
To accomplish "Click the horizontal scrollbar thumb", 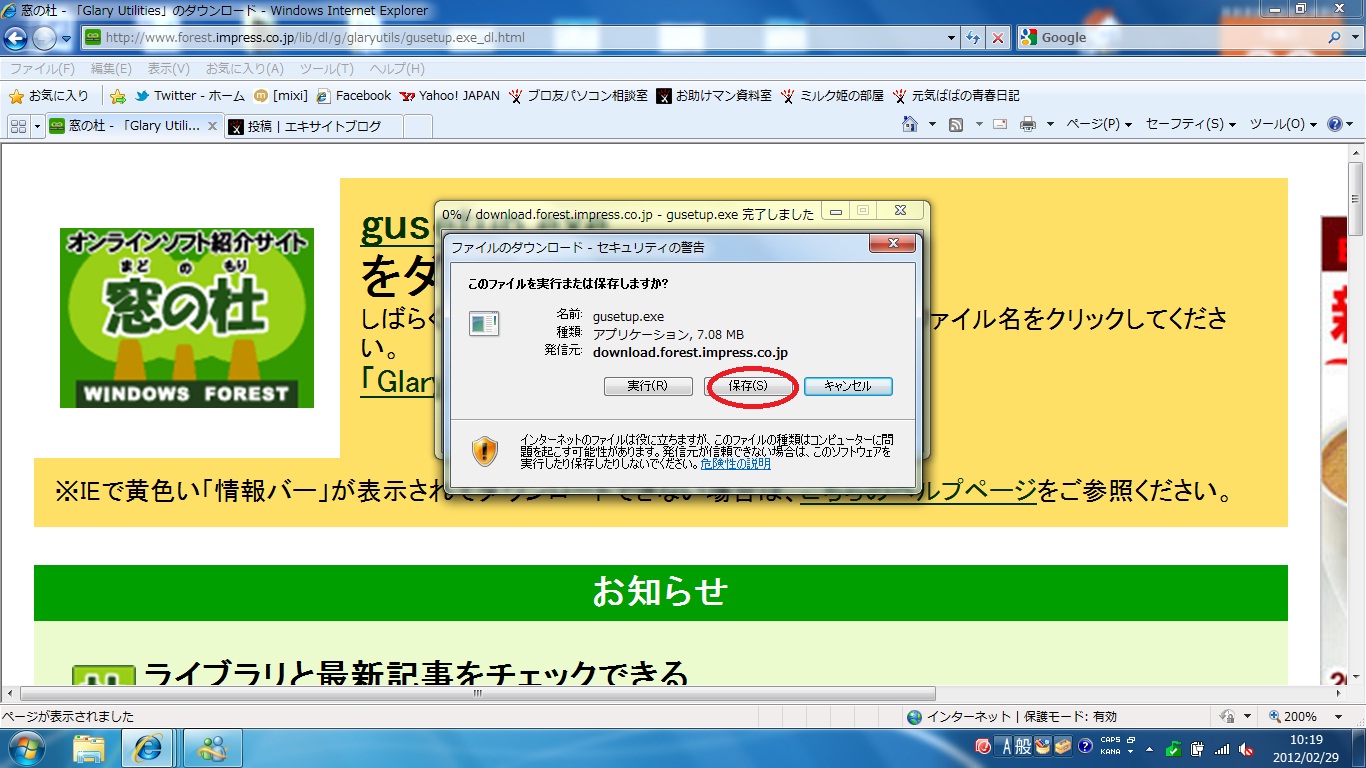I will click(478, 693).
